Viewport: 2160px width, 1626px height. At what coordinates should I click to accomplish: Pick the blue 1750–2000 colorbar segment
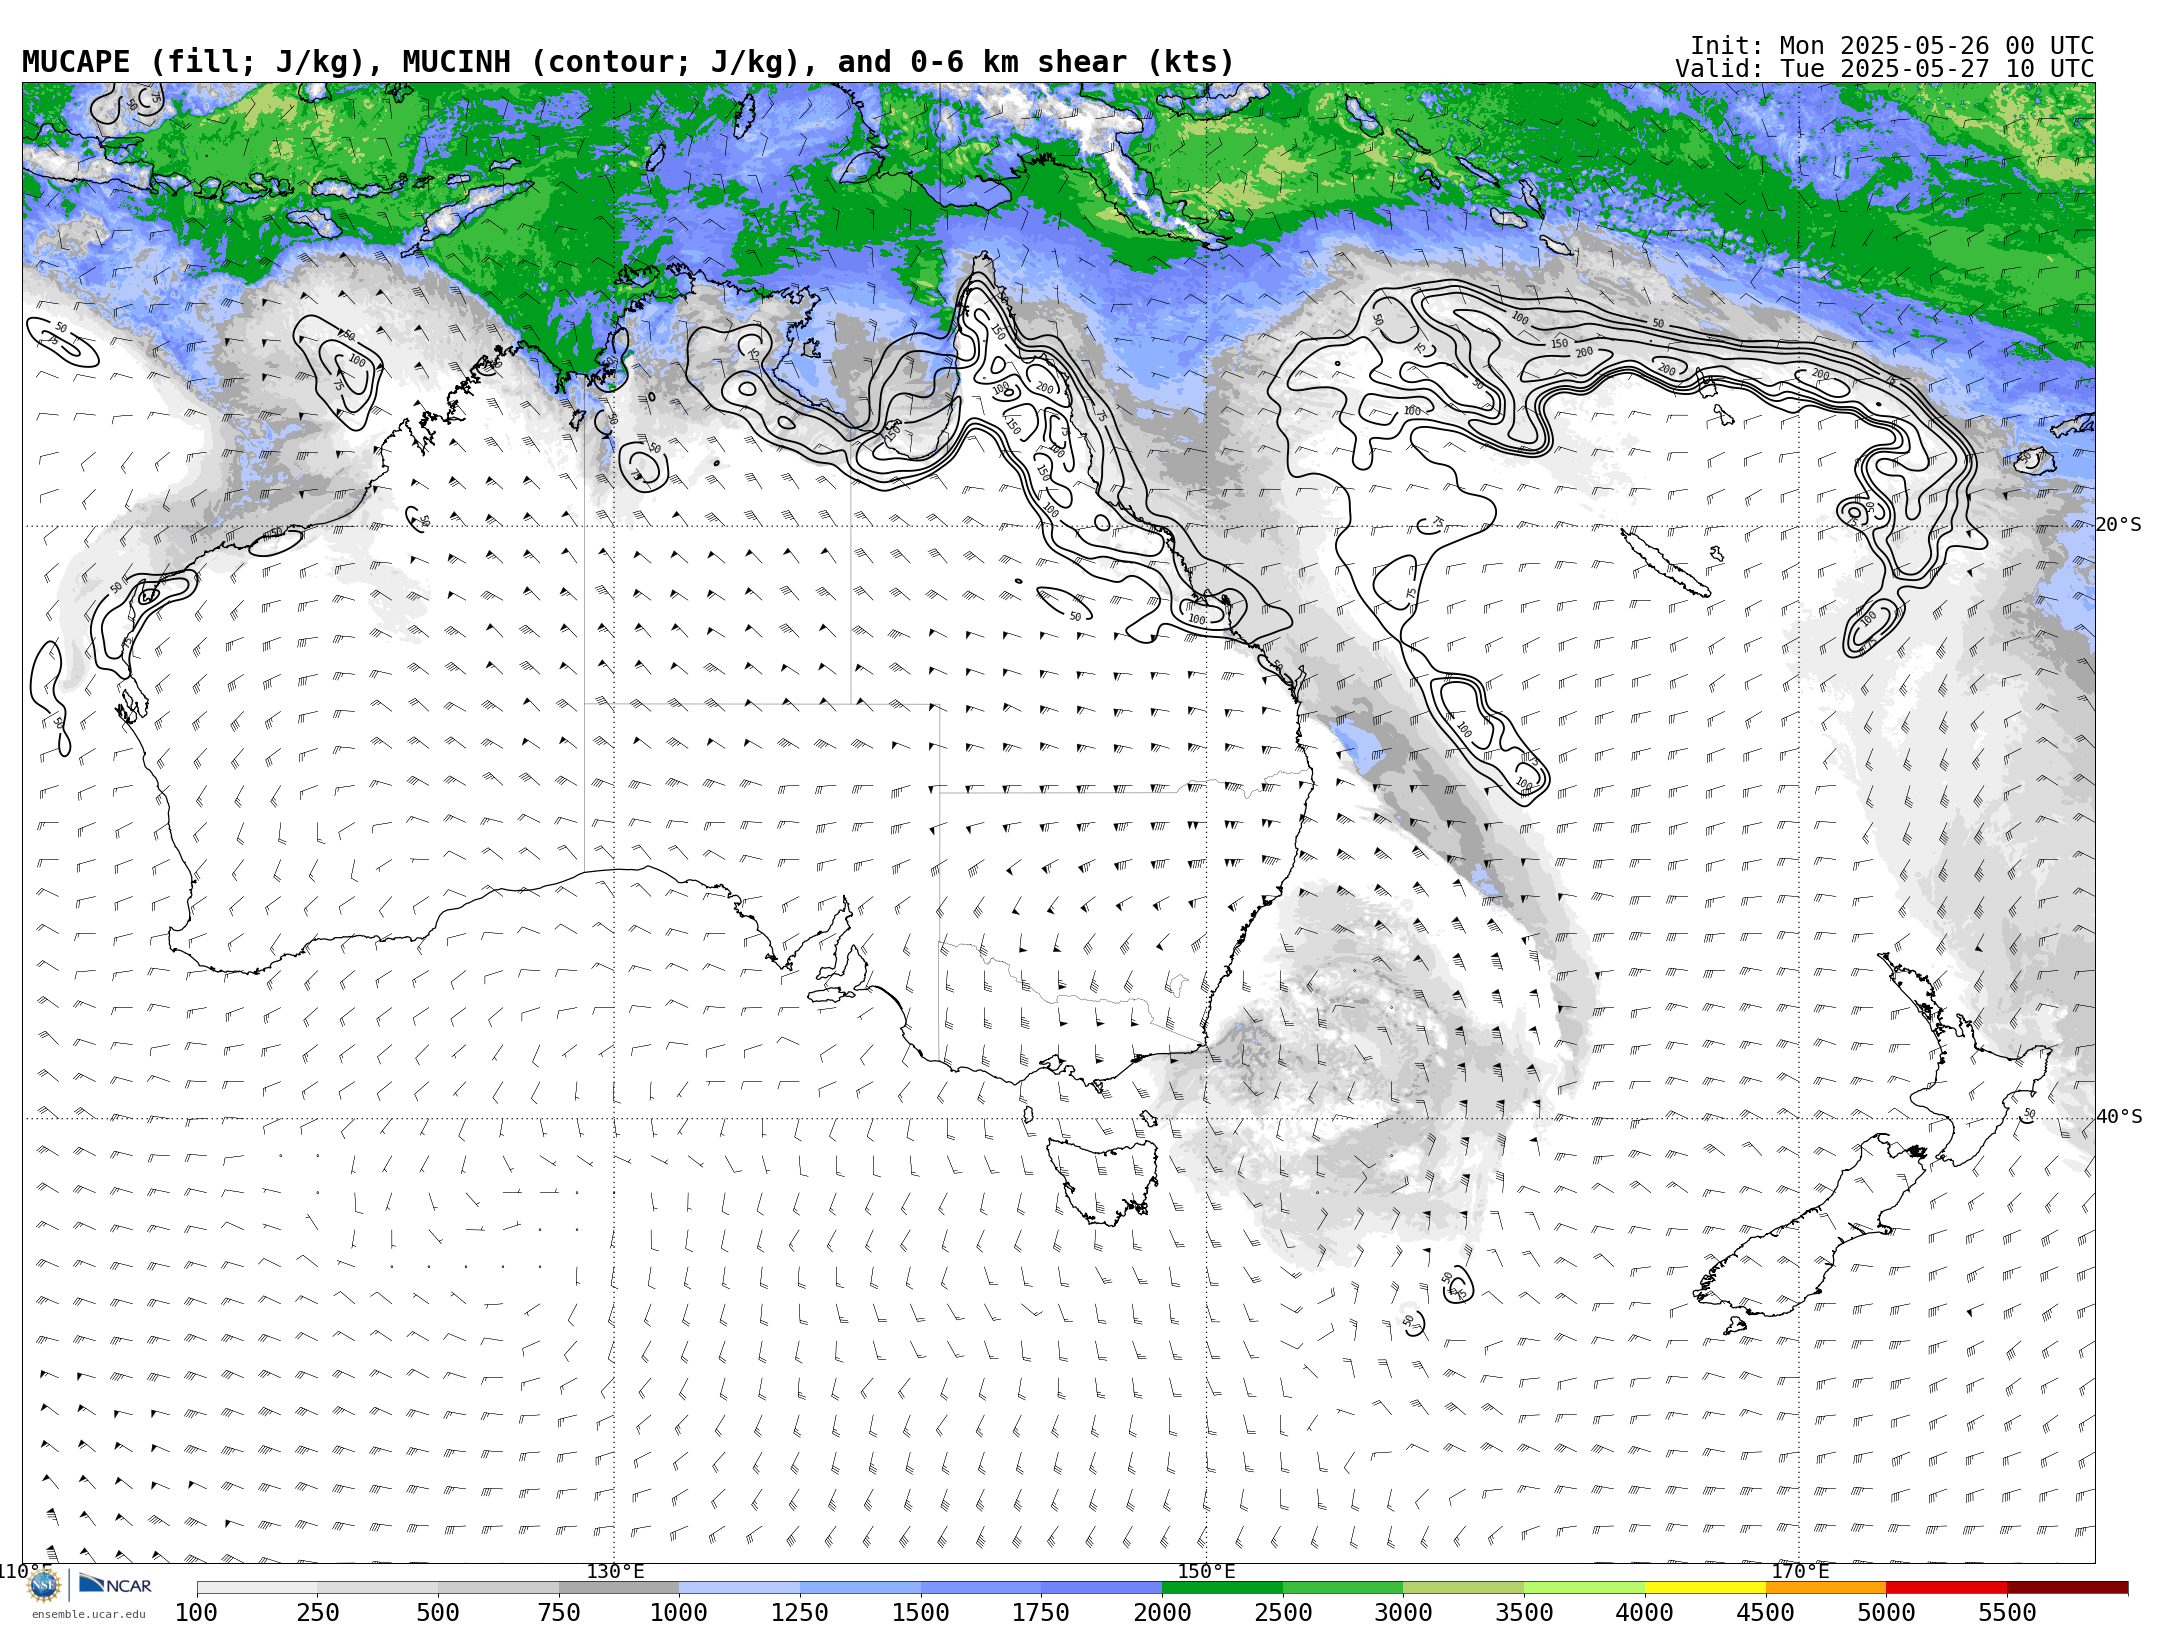pyautogui.click(x=1101, y=1588)
